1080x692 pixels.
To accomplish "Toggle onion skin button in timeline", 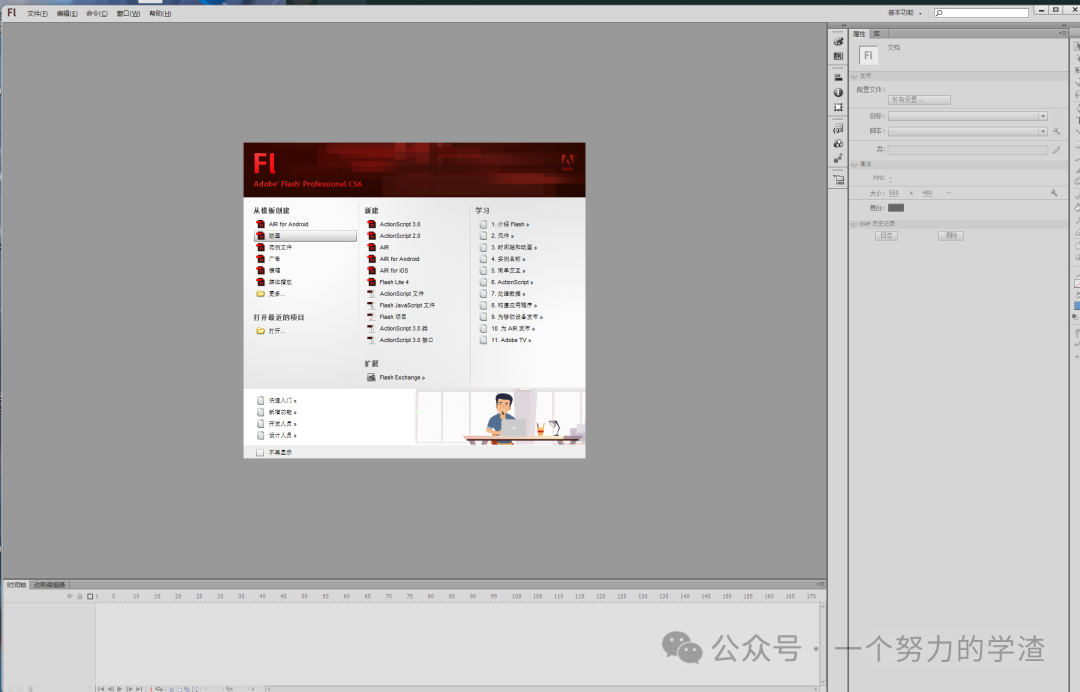I will click(x=172, y=688).
